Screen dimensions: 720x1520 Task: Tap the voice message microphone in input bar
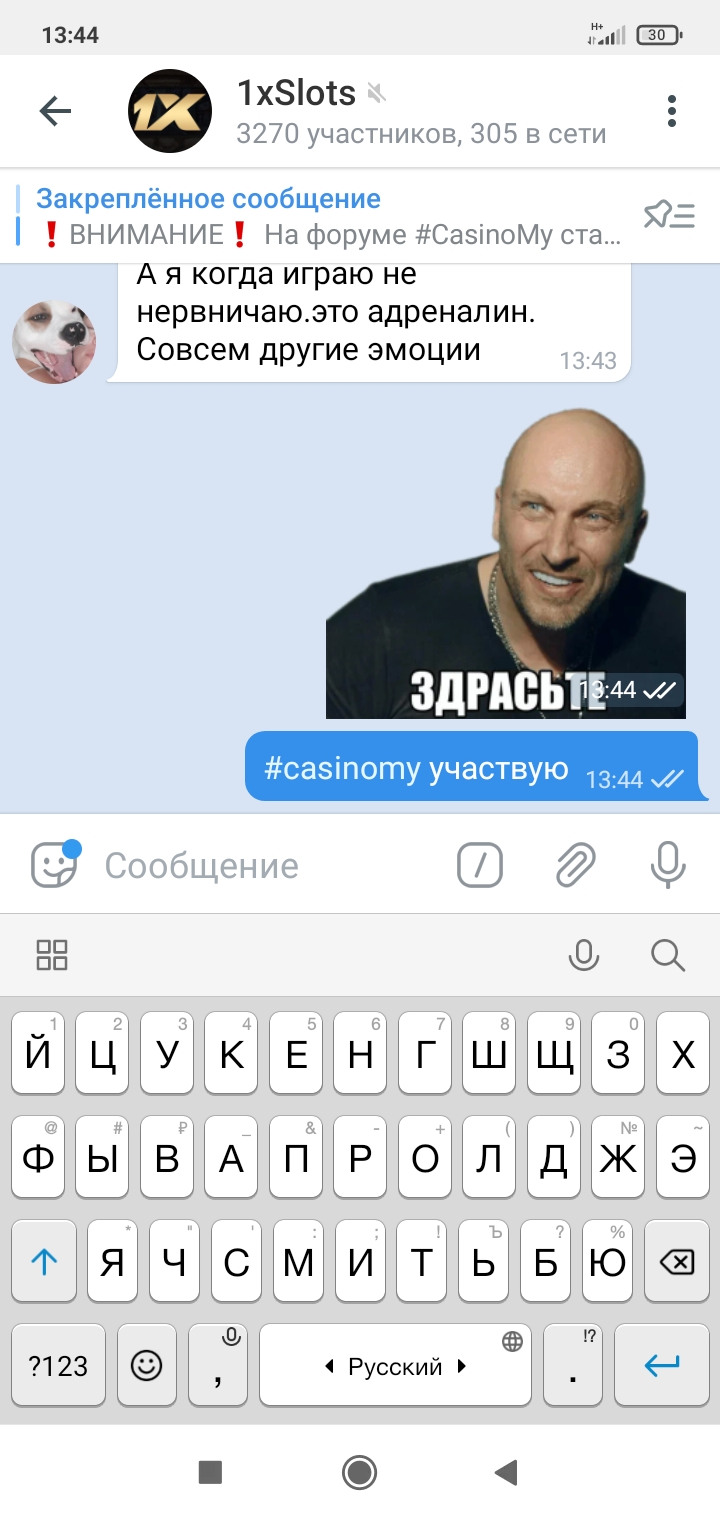[668, 865]
